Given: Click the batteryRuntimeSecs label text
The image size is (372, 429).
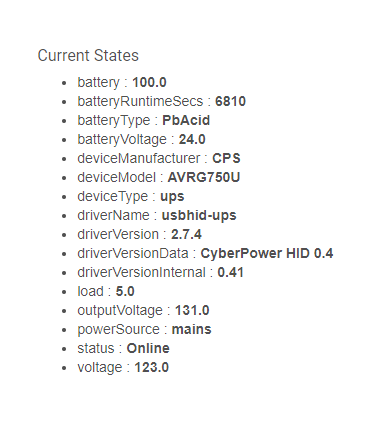Looking at the screenshot, I should point(140,101).
